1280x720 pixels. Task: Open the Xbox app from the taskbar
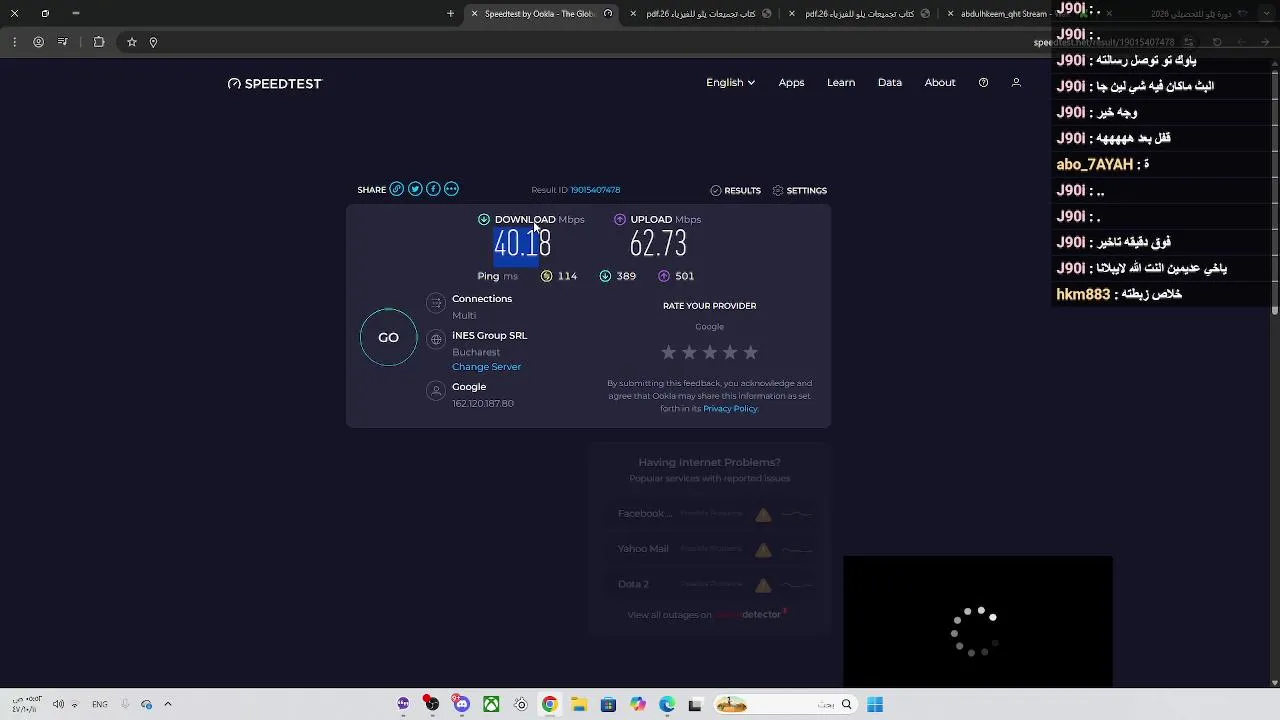click(491, 704)
